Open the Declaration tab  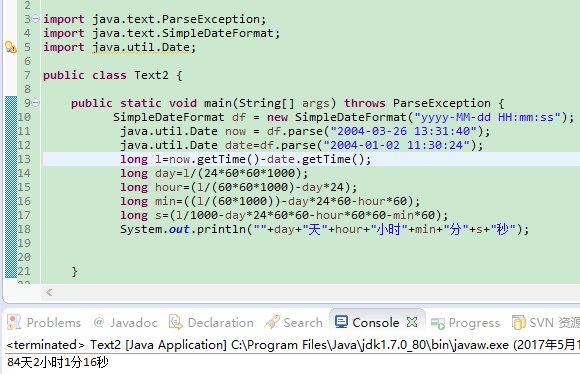point(212,322)
